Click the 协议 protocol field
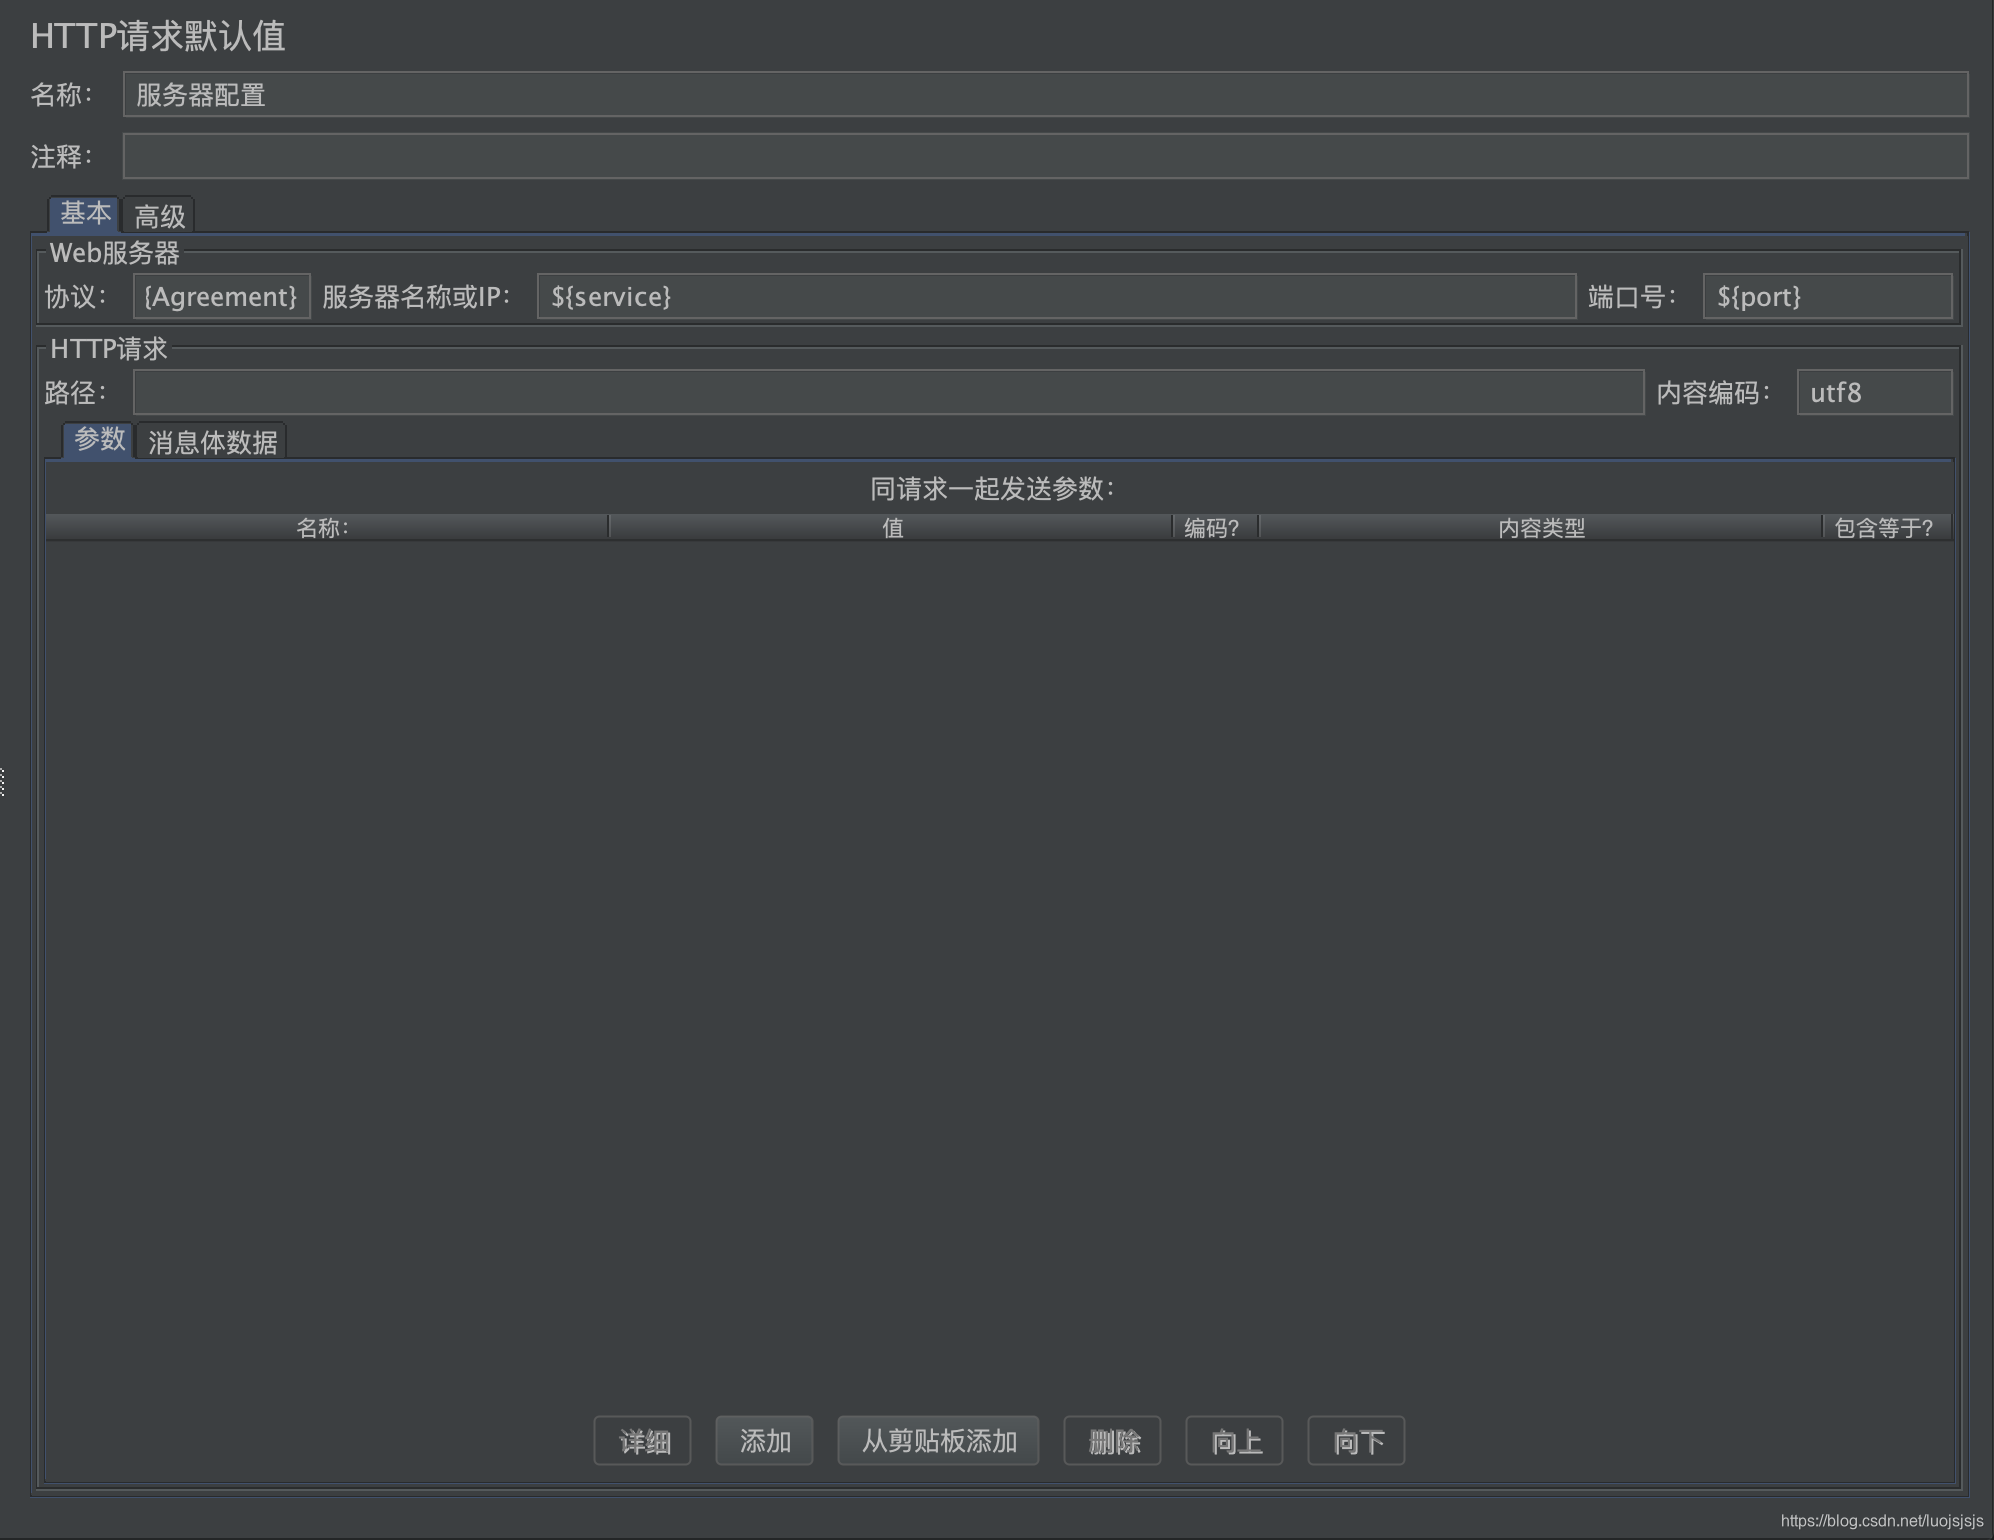This screenshot has width=1994, height=1540. click(x=221, y=297)
